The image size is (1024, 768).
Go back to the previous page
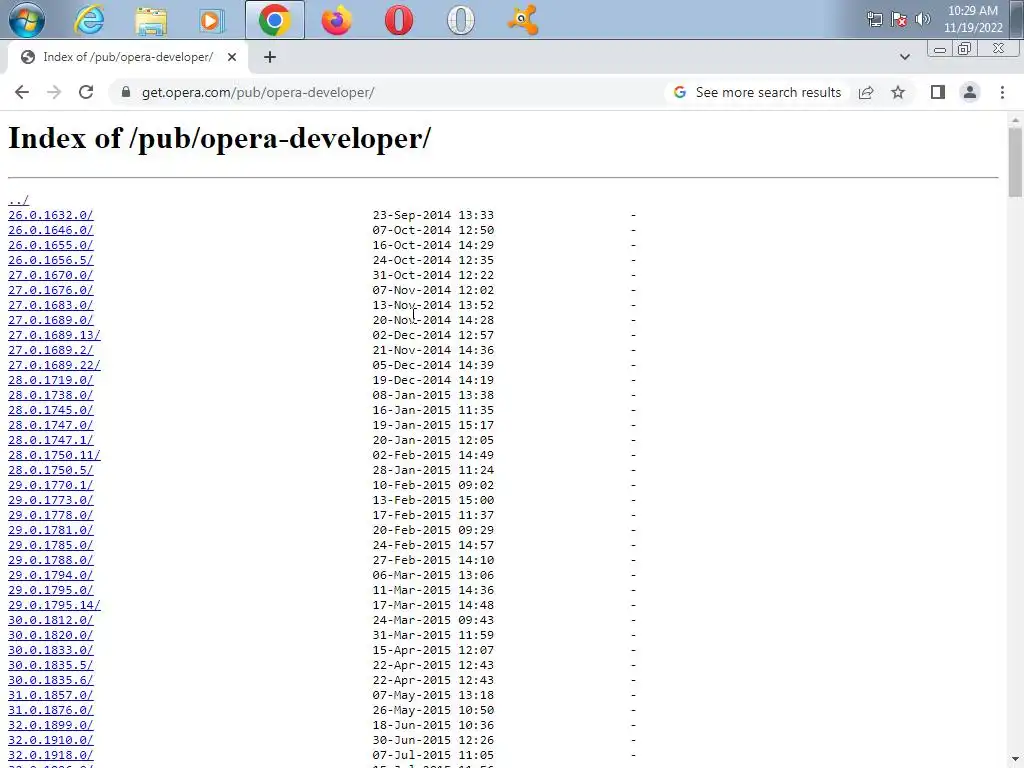(x=22, y=92)
